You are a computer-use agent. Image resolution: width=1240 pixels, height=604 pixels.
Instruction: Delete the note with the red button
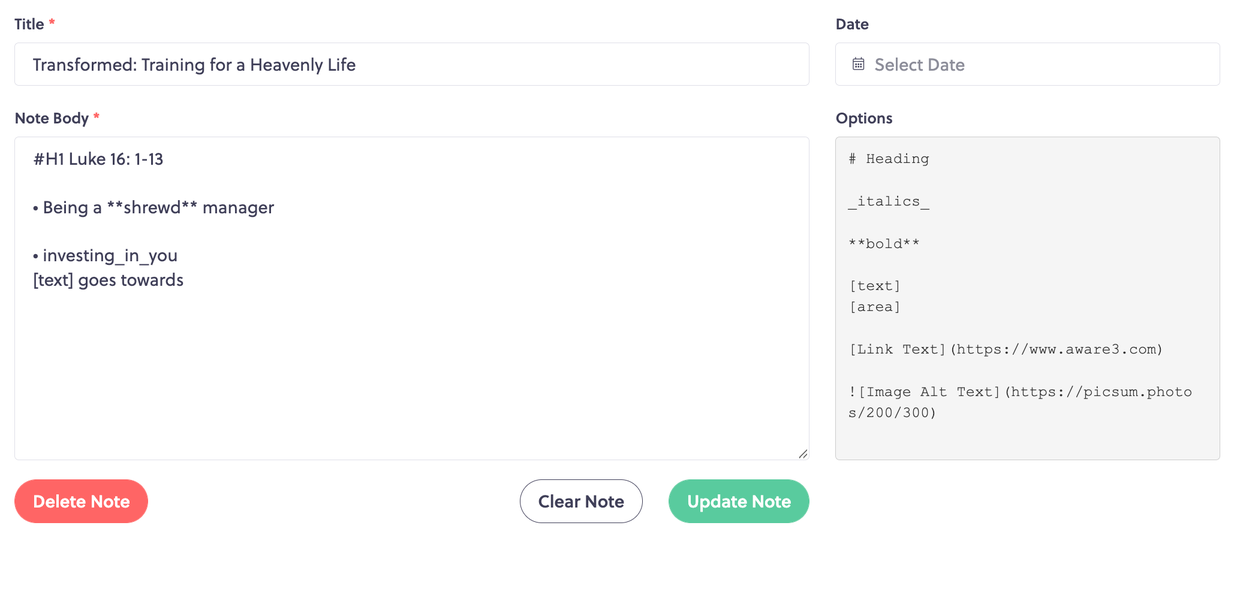click(x=81, y=501)
